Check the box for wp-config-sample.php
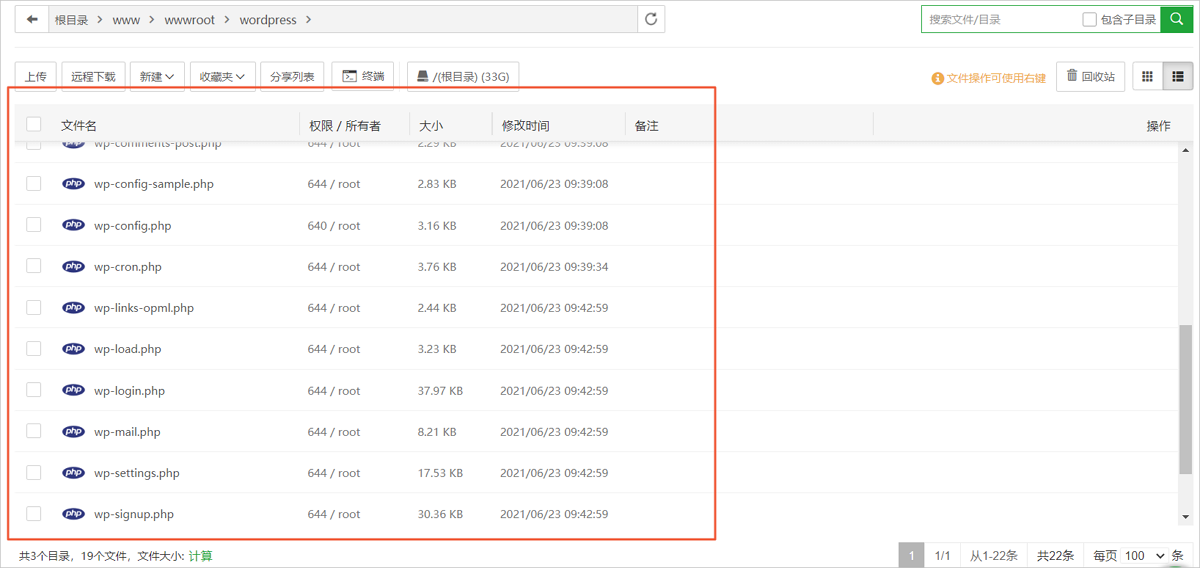The width and height of the screenshot is (1200, 568). coord(34,184)
